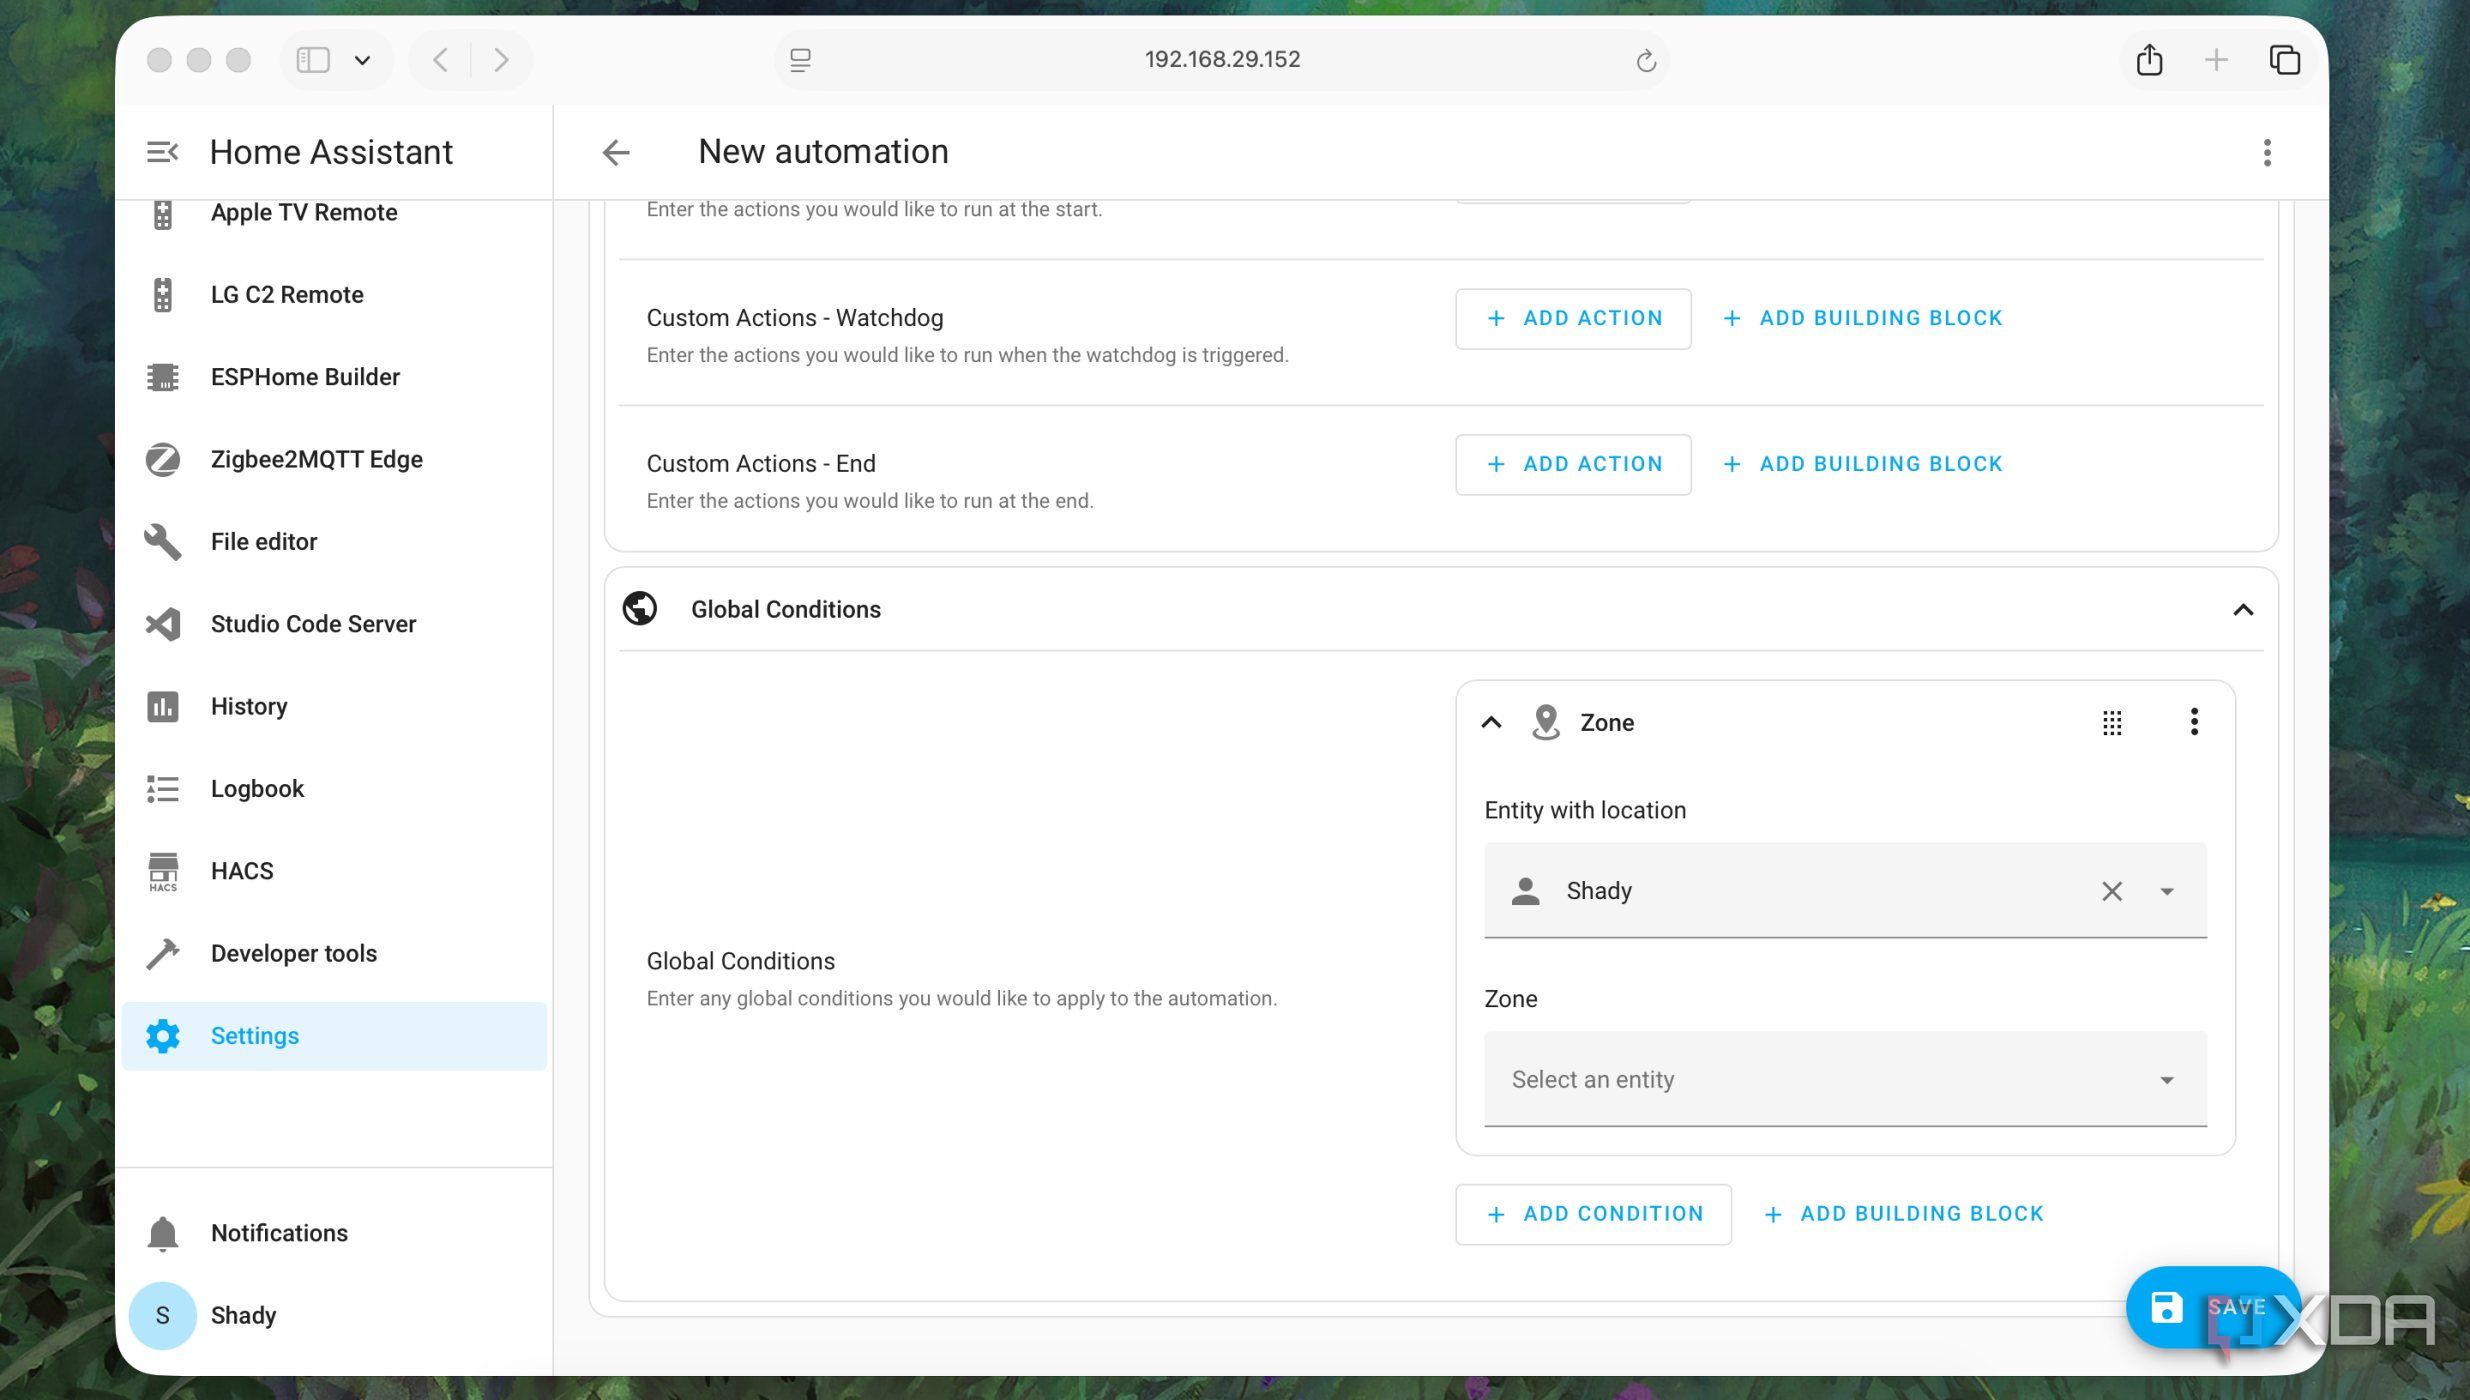Toggle the Safari sidebar button
Viewport: 2470px width, 1400px height.
coord(312,60)
